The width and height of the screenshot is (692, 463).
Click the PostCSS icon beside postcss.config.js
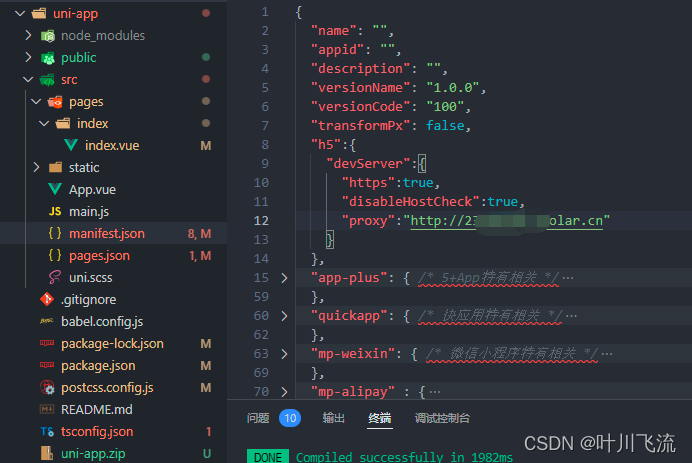coord(47,388)
